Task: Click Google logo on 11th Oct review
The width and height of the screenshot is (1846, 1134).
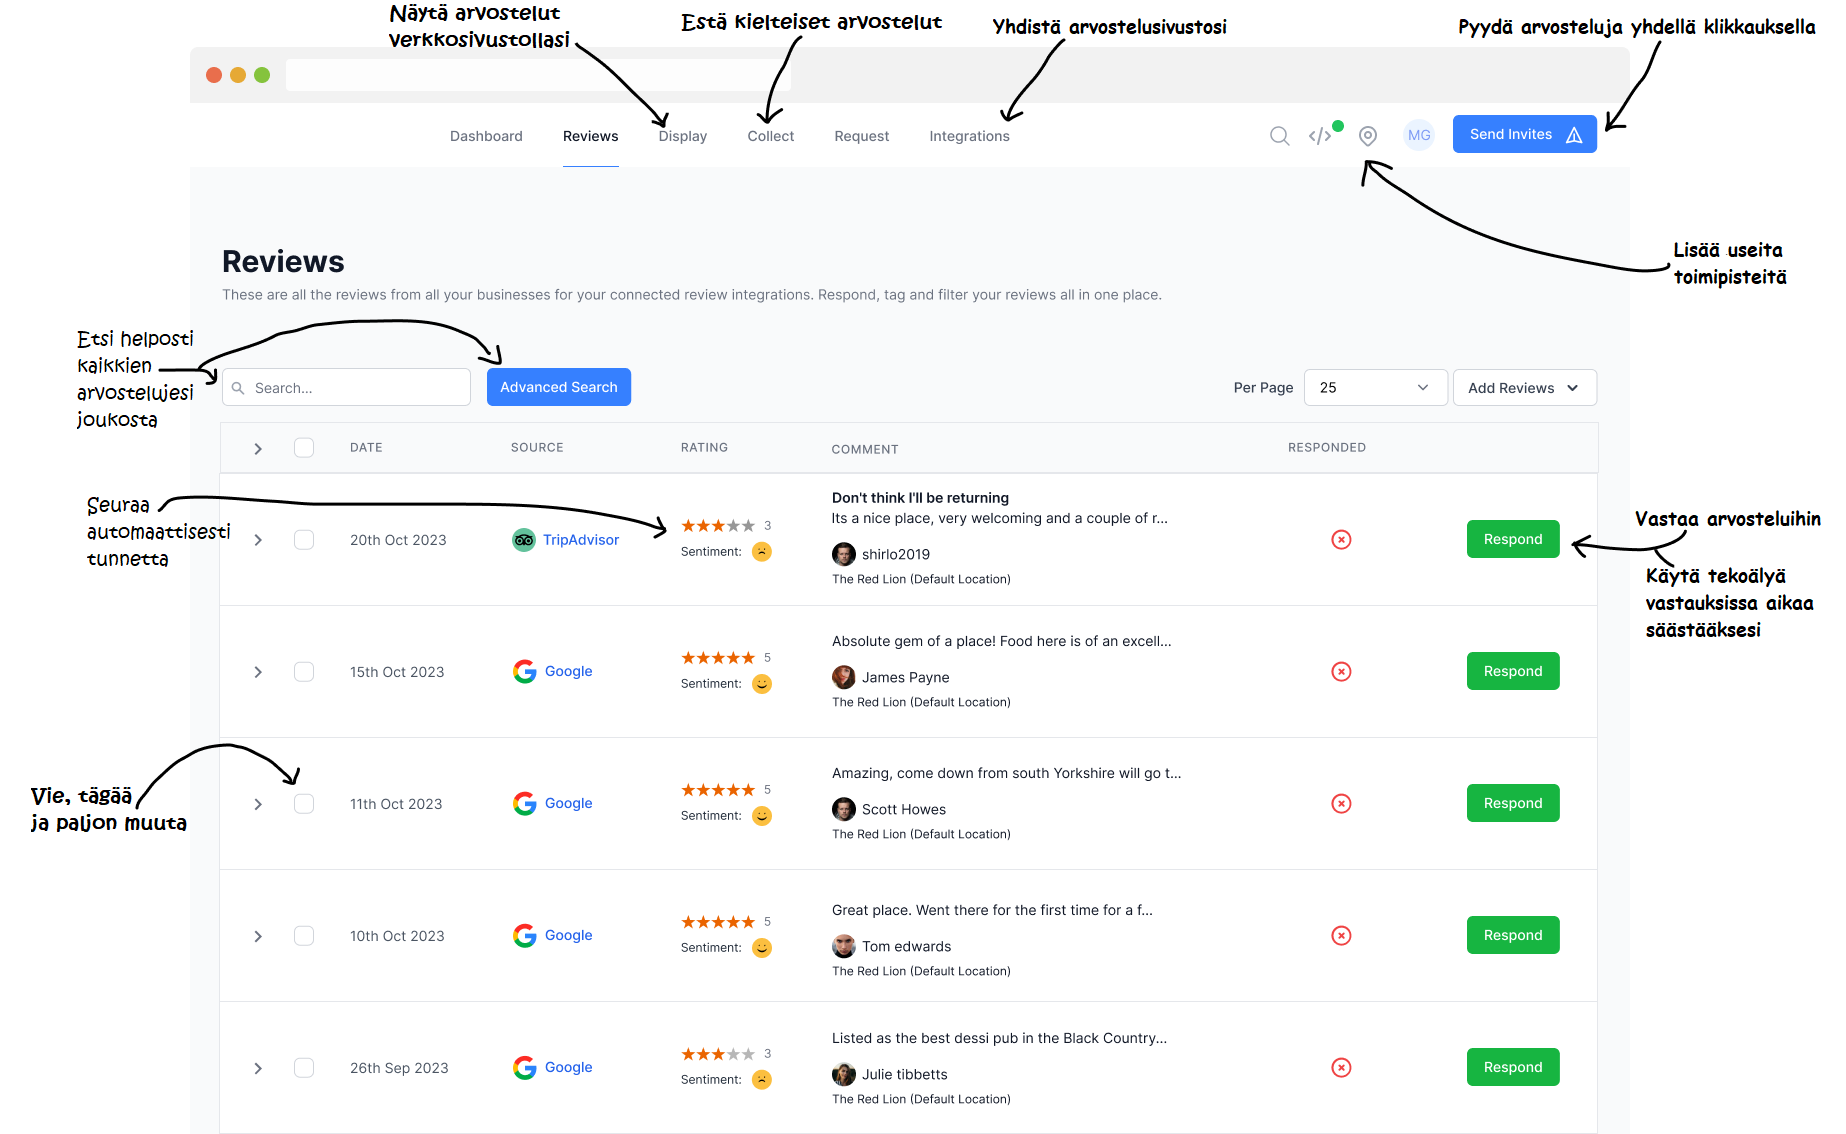Action: 525,804
